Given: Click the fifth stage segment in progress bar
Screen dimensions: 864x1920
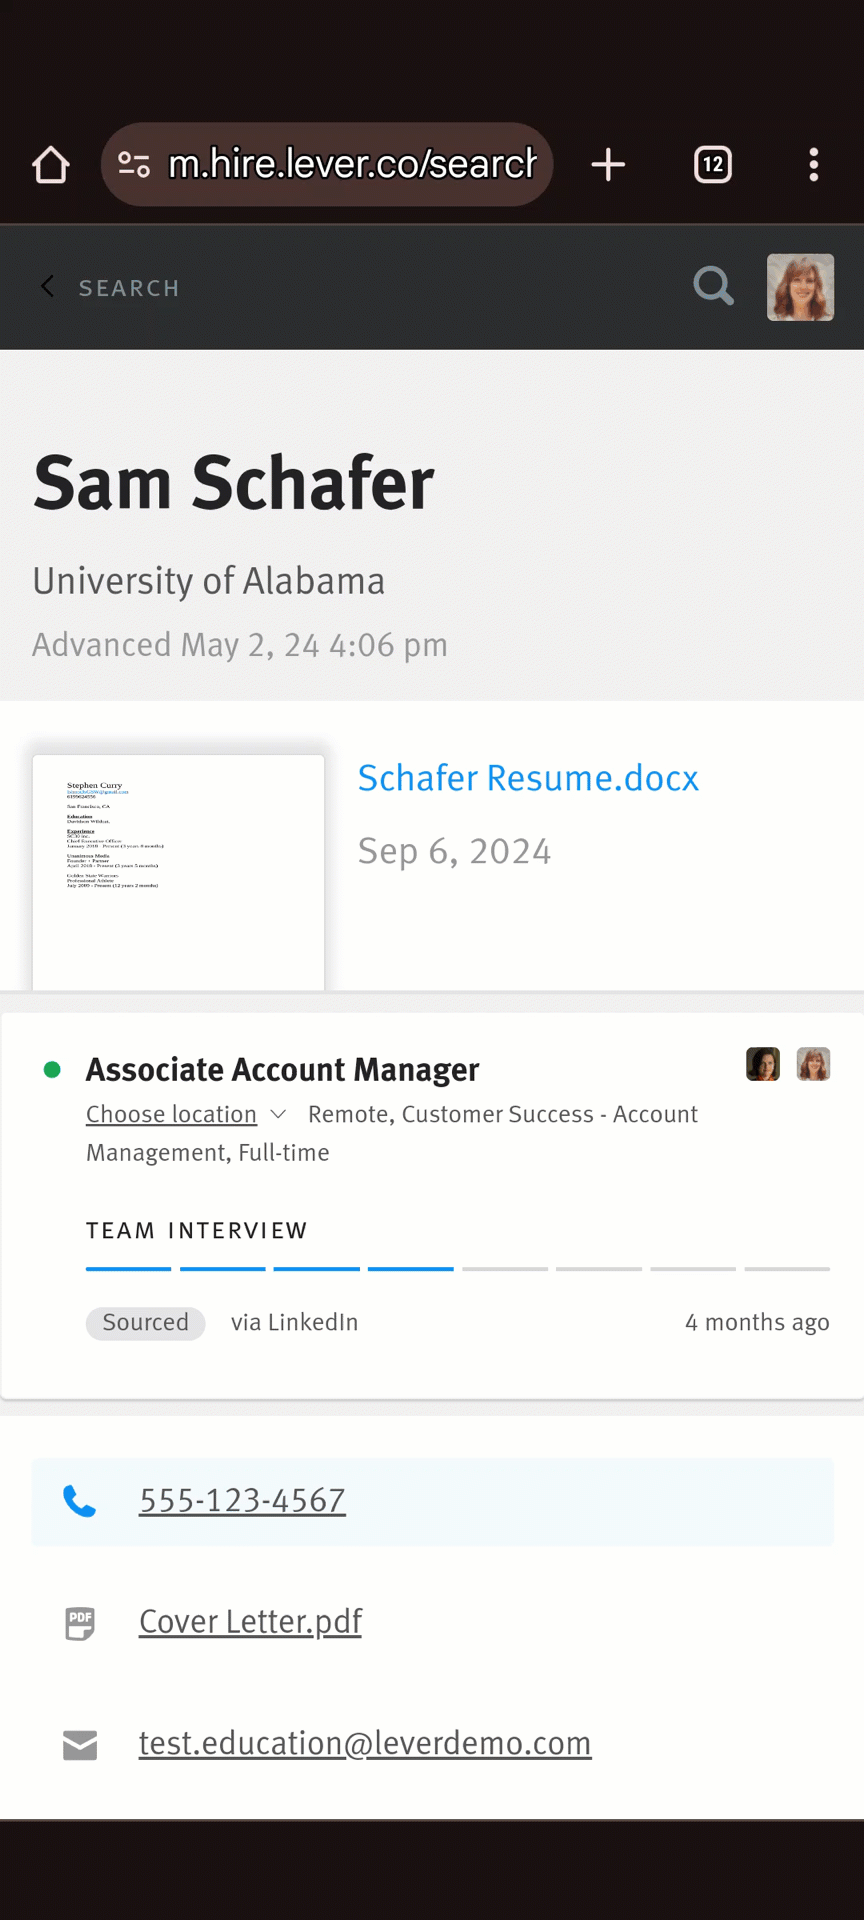Looking at the screenshot, I should (x=505, y=1269).
